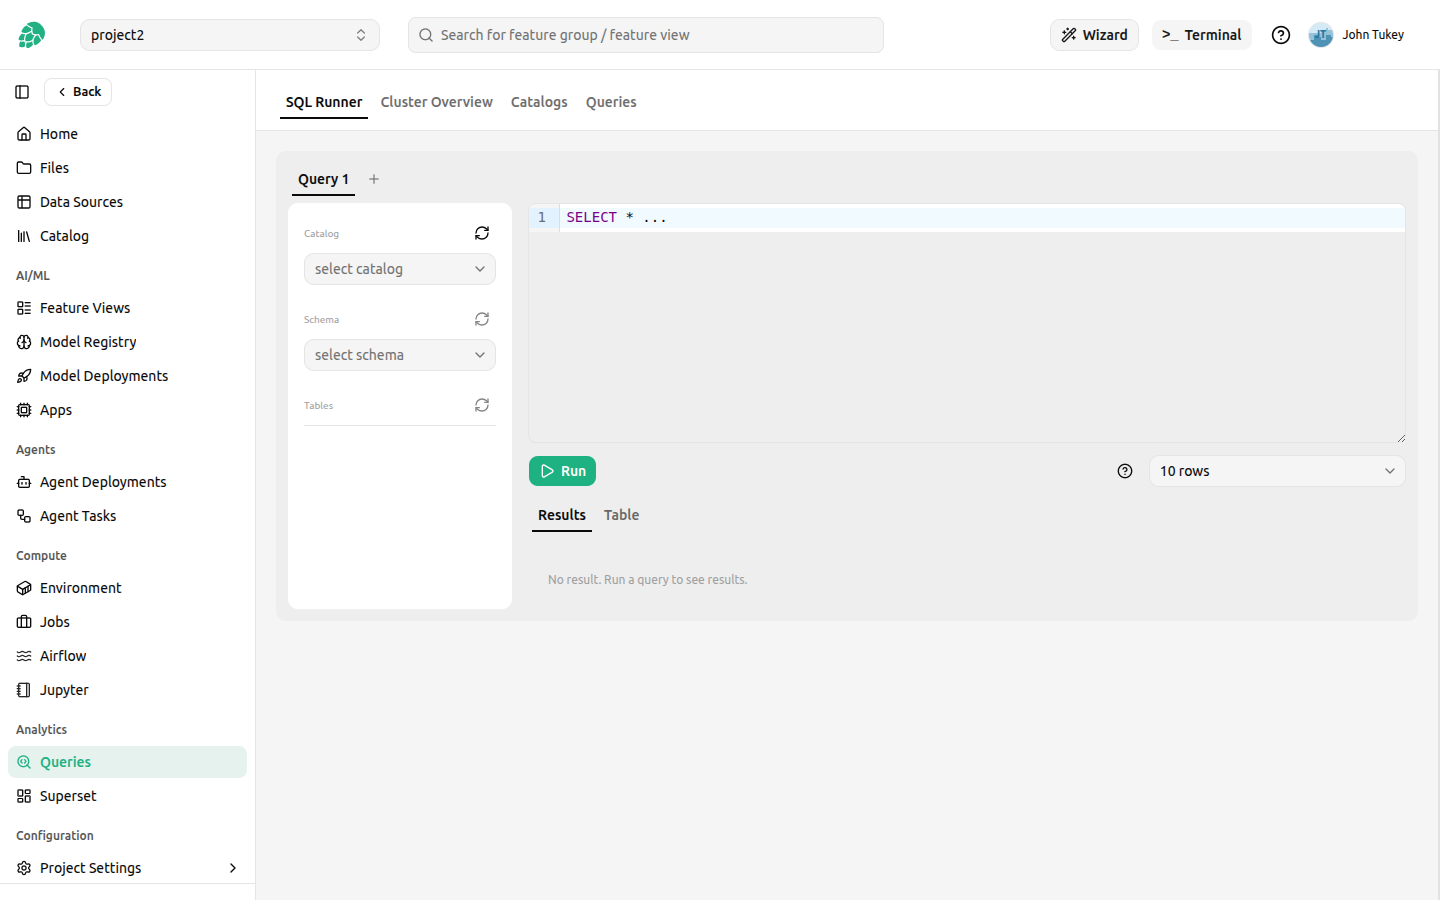Open the help icon in top bar
This screenshot has height=900, width=1440.
tap(1281, 35)
